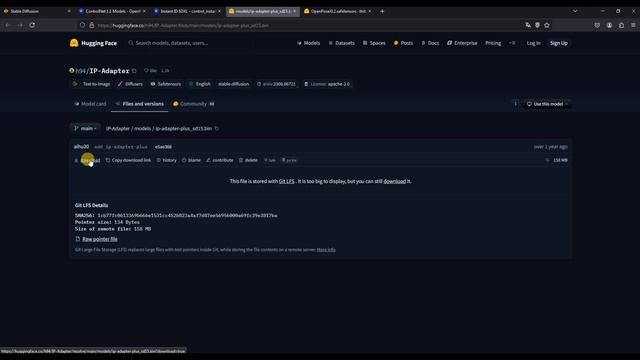
Task: Open the browser extensions icon
Action: click(621, 25)
